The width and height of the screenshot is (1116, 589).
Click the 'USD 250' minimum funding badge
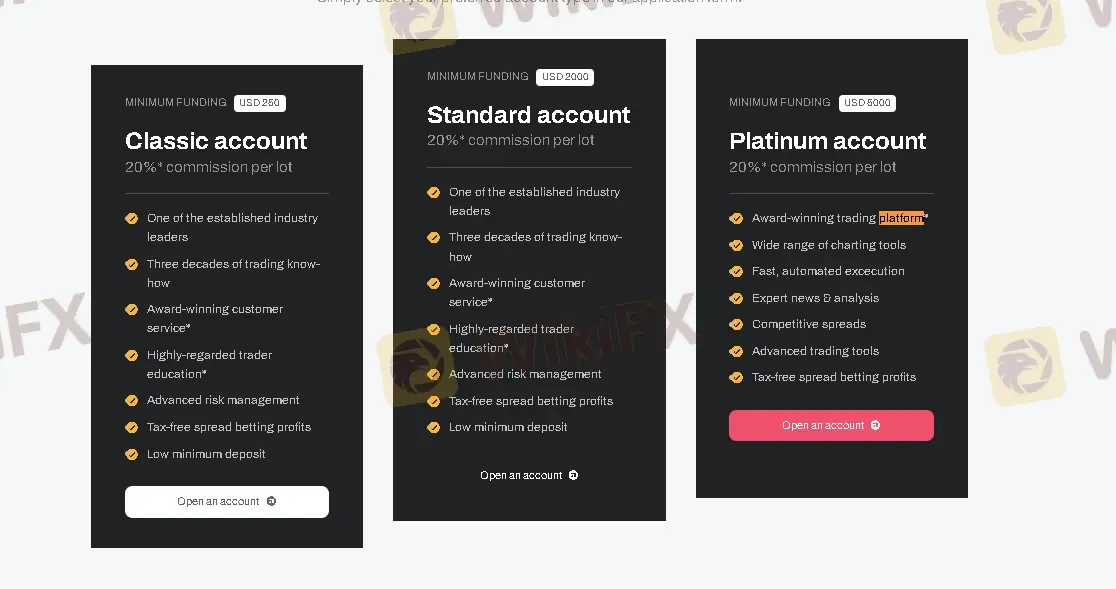pos(259,102)
